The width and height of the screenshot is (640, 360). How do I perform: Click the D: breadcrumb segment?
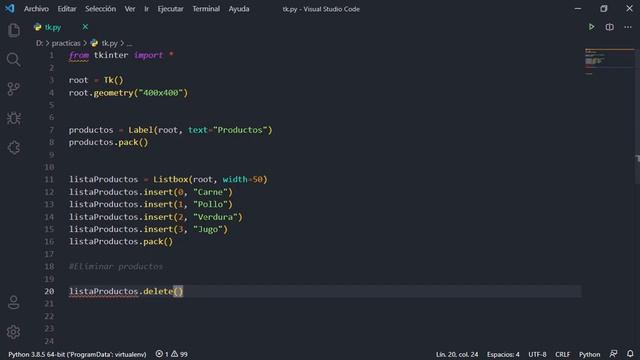[x=39, y=43]
